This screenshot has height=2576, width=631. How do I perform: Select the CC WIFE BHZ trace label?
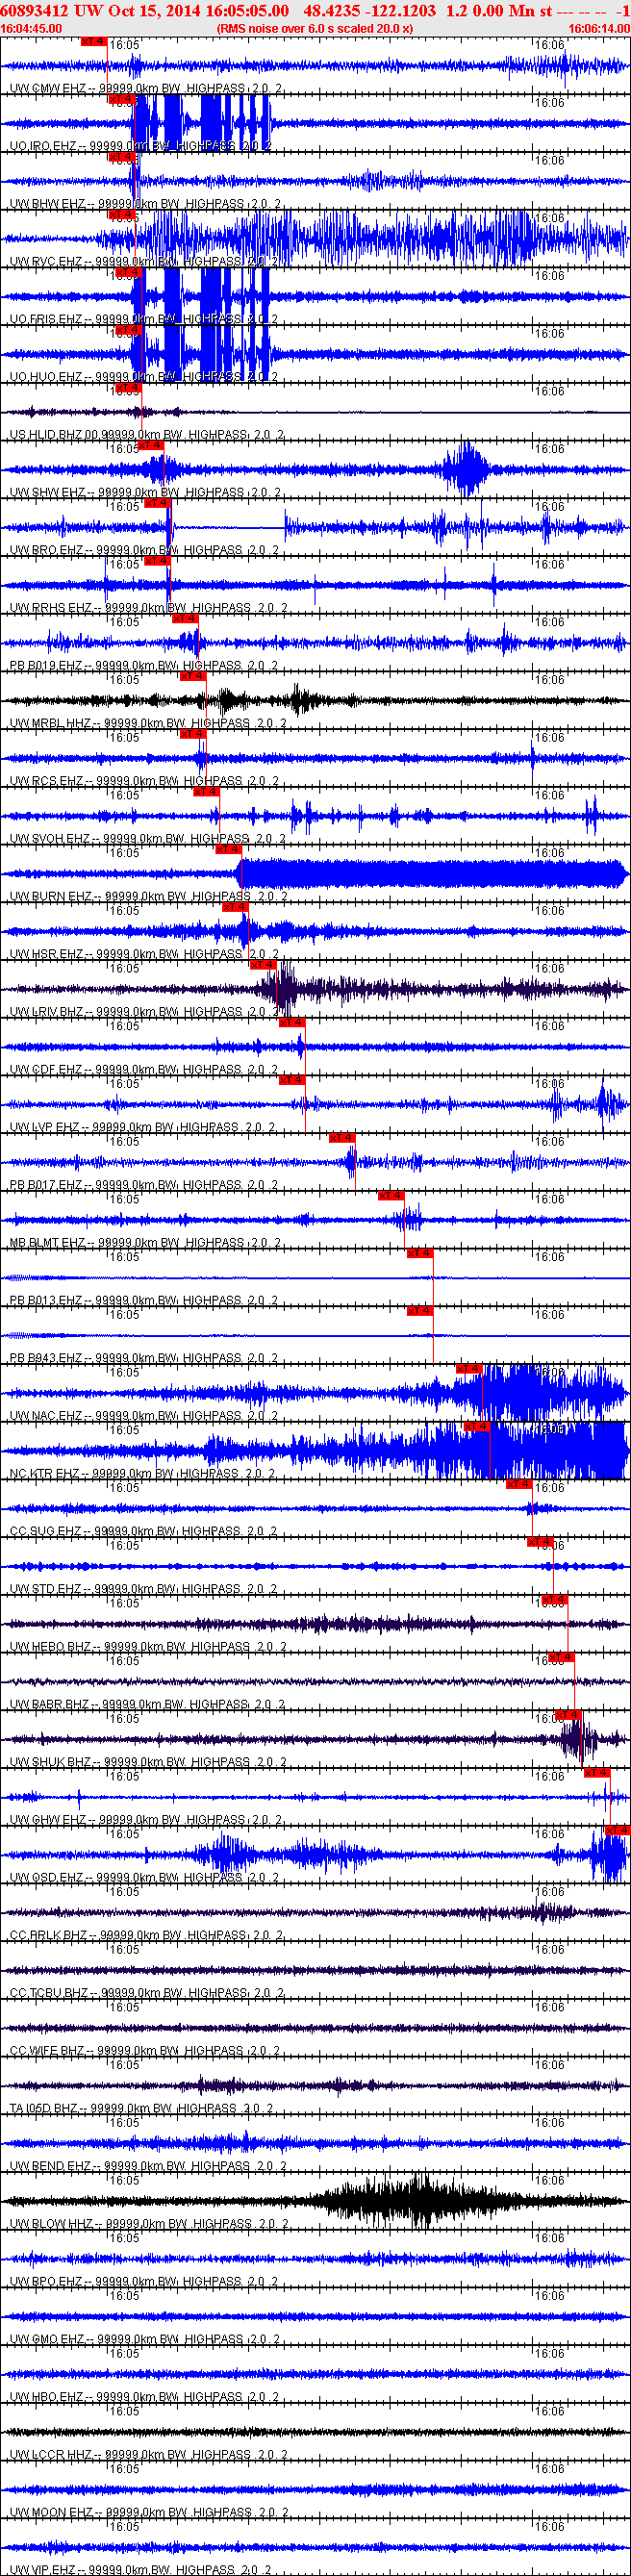click(143, 2052)
